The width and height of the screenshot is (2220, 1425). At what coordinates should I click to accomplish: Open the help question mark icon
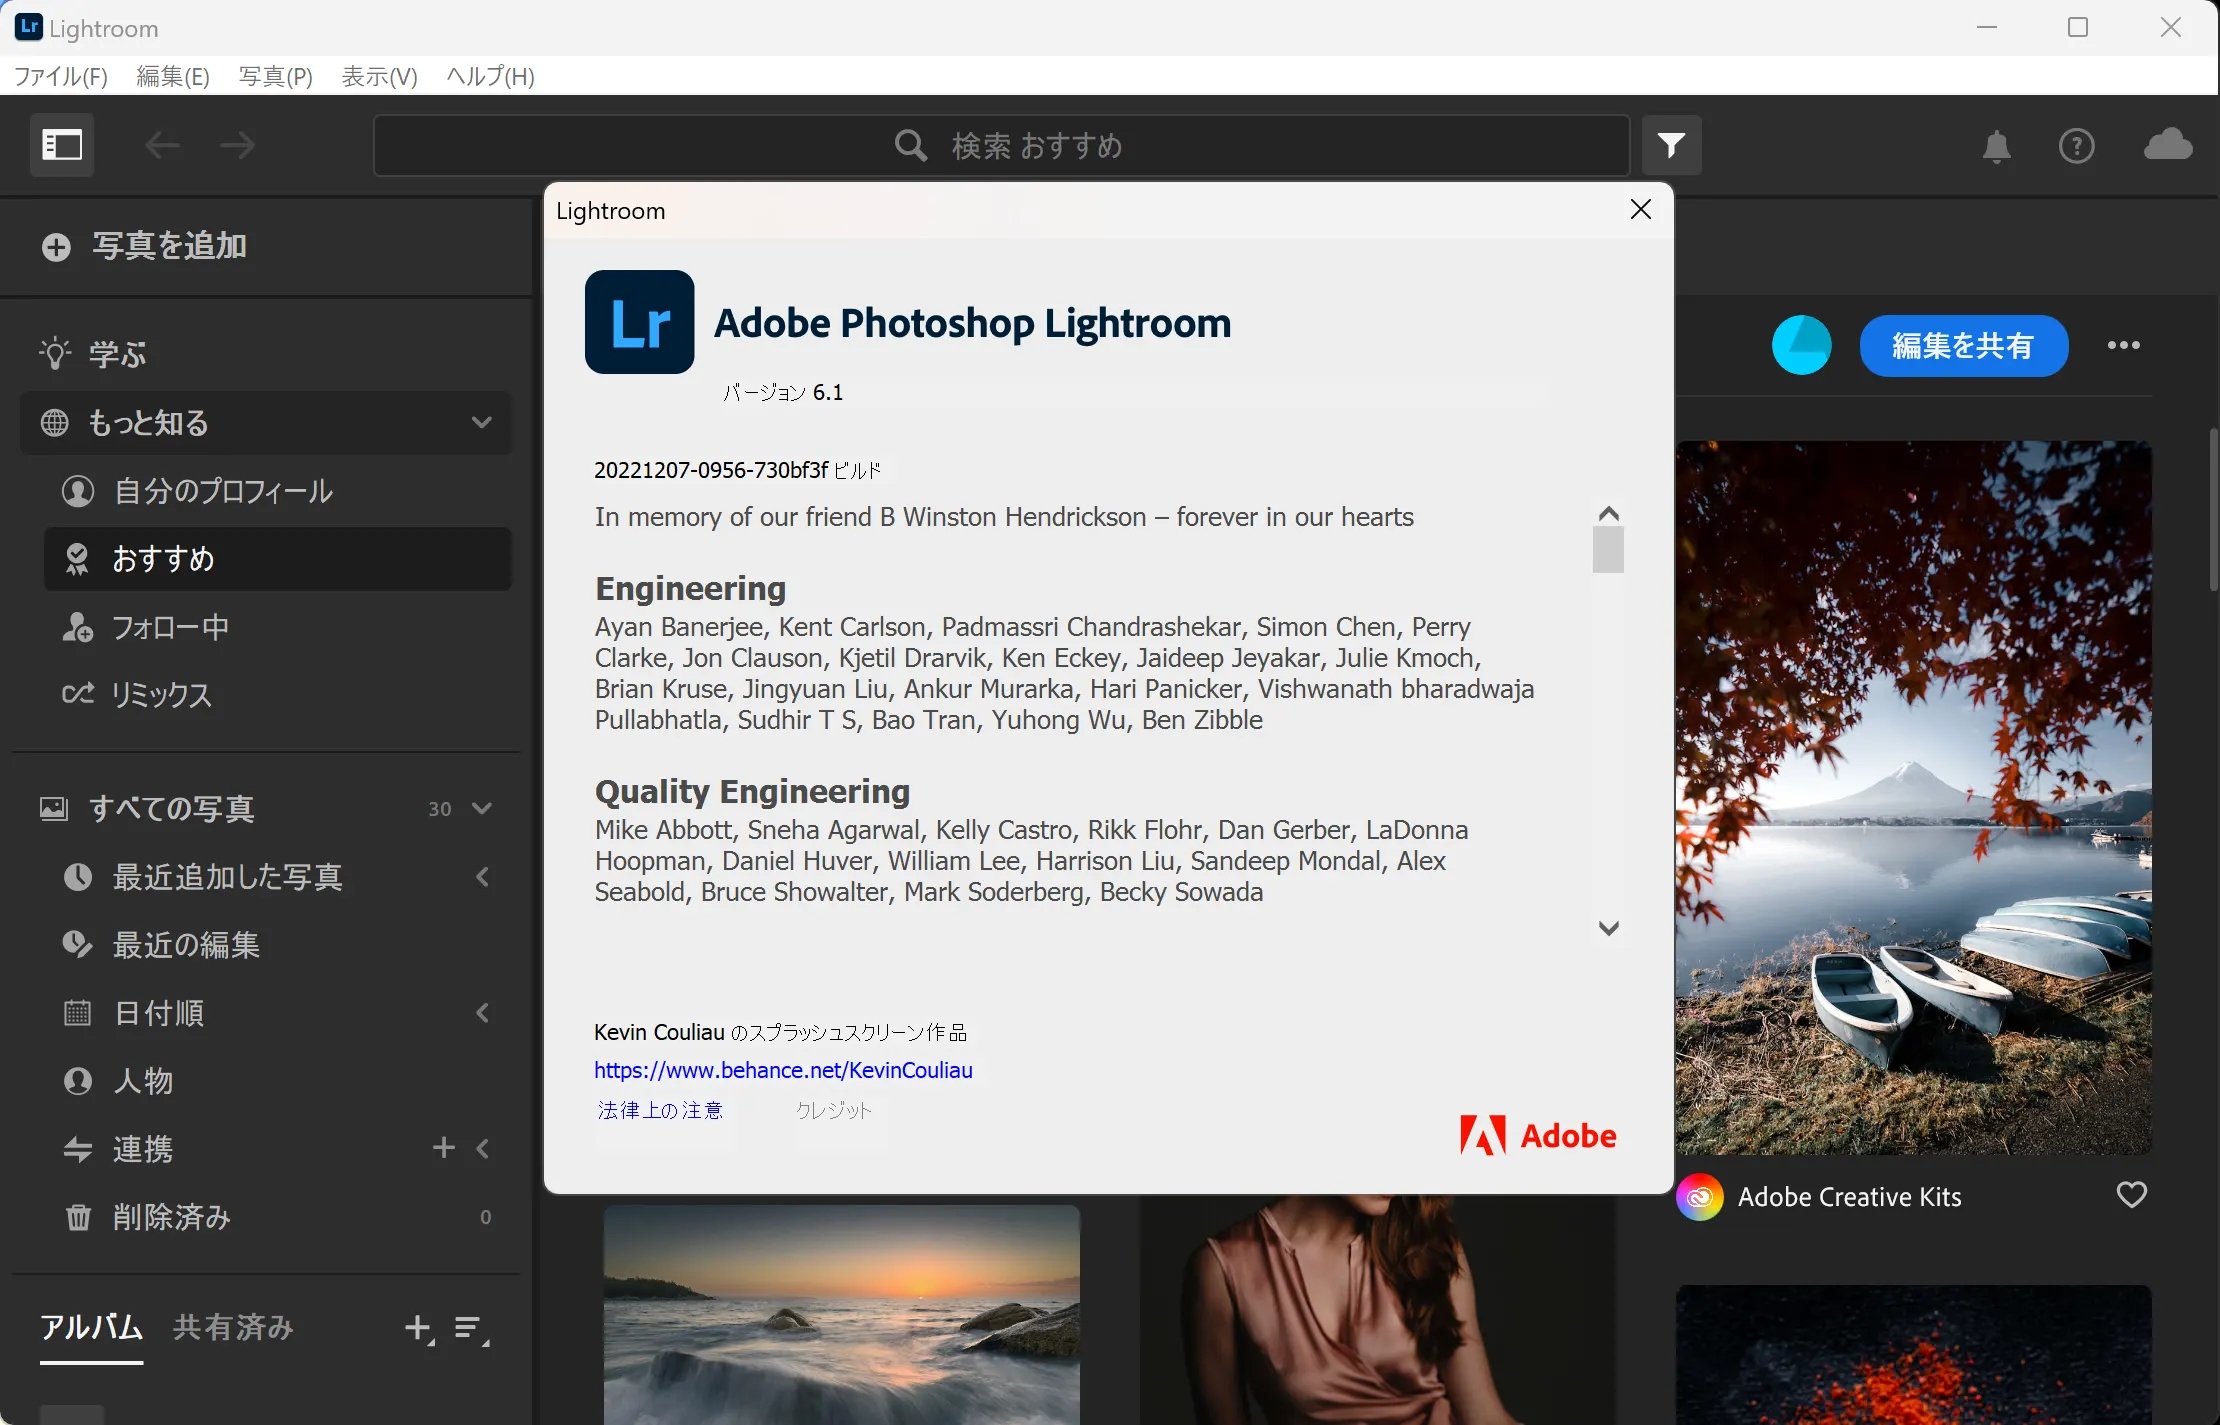tap(2076, 146)
